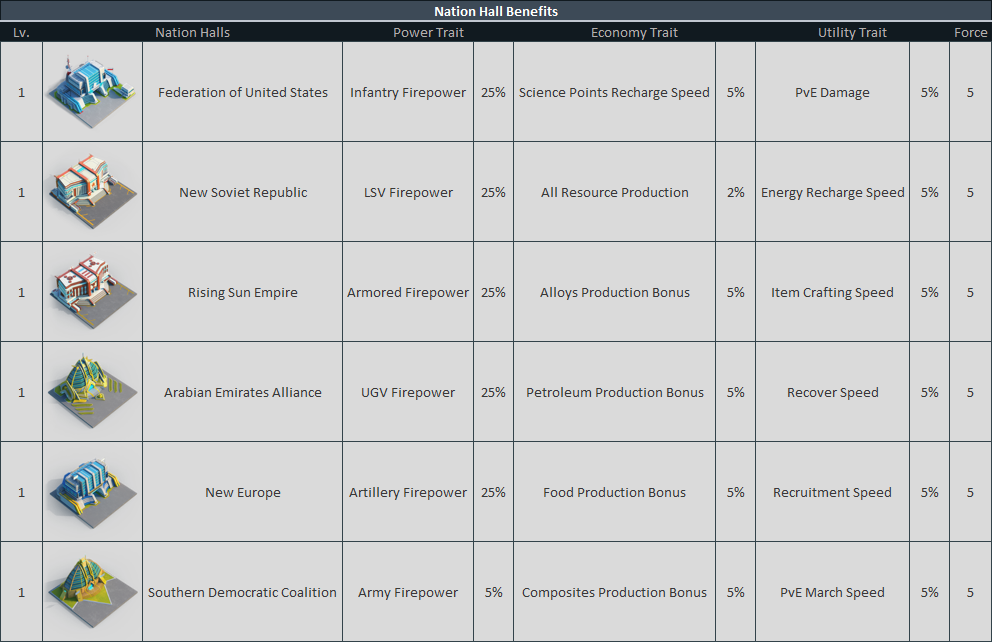Click the 5% value beside Food Production Bonus

coord(735,492)
